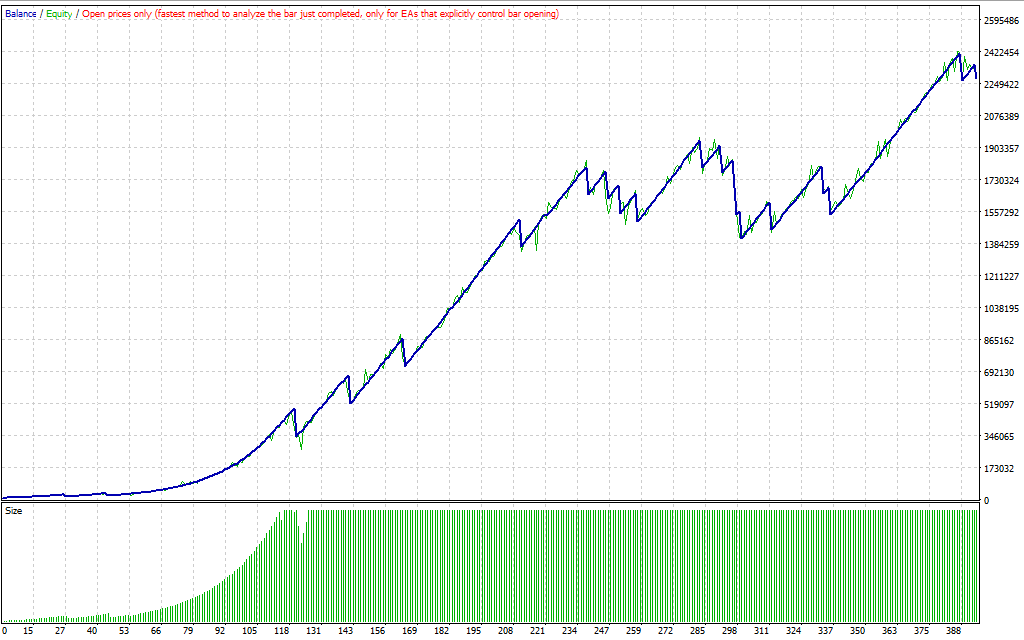Click the 298 label on the horizontal axis

pos(729,631)
